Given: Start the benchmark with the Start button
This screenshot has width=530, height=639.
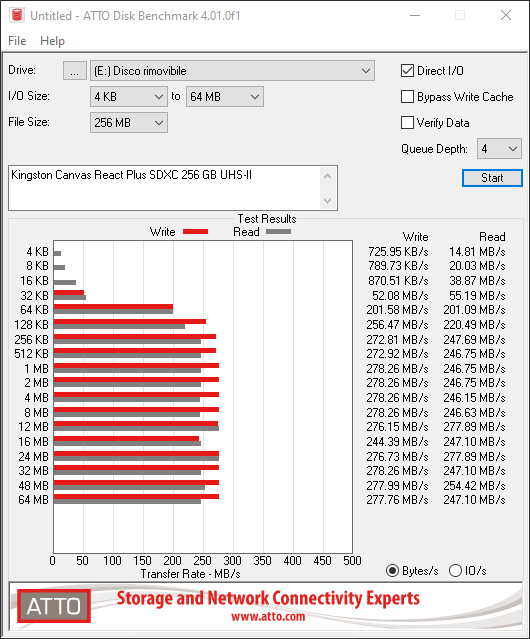Looking at the screenshot, I should click(492, 178).
